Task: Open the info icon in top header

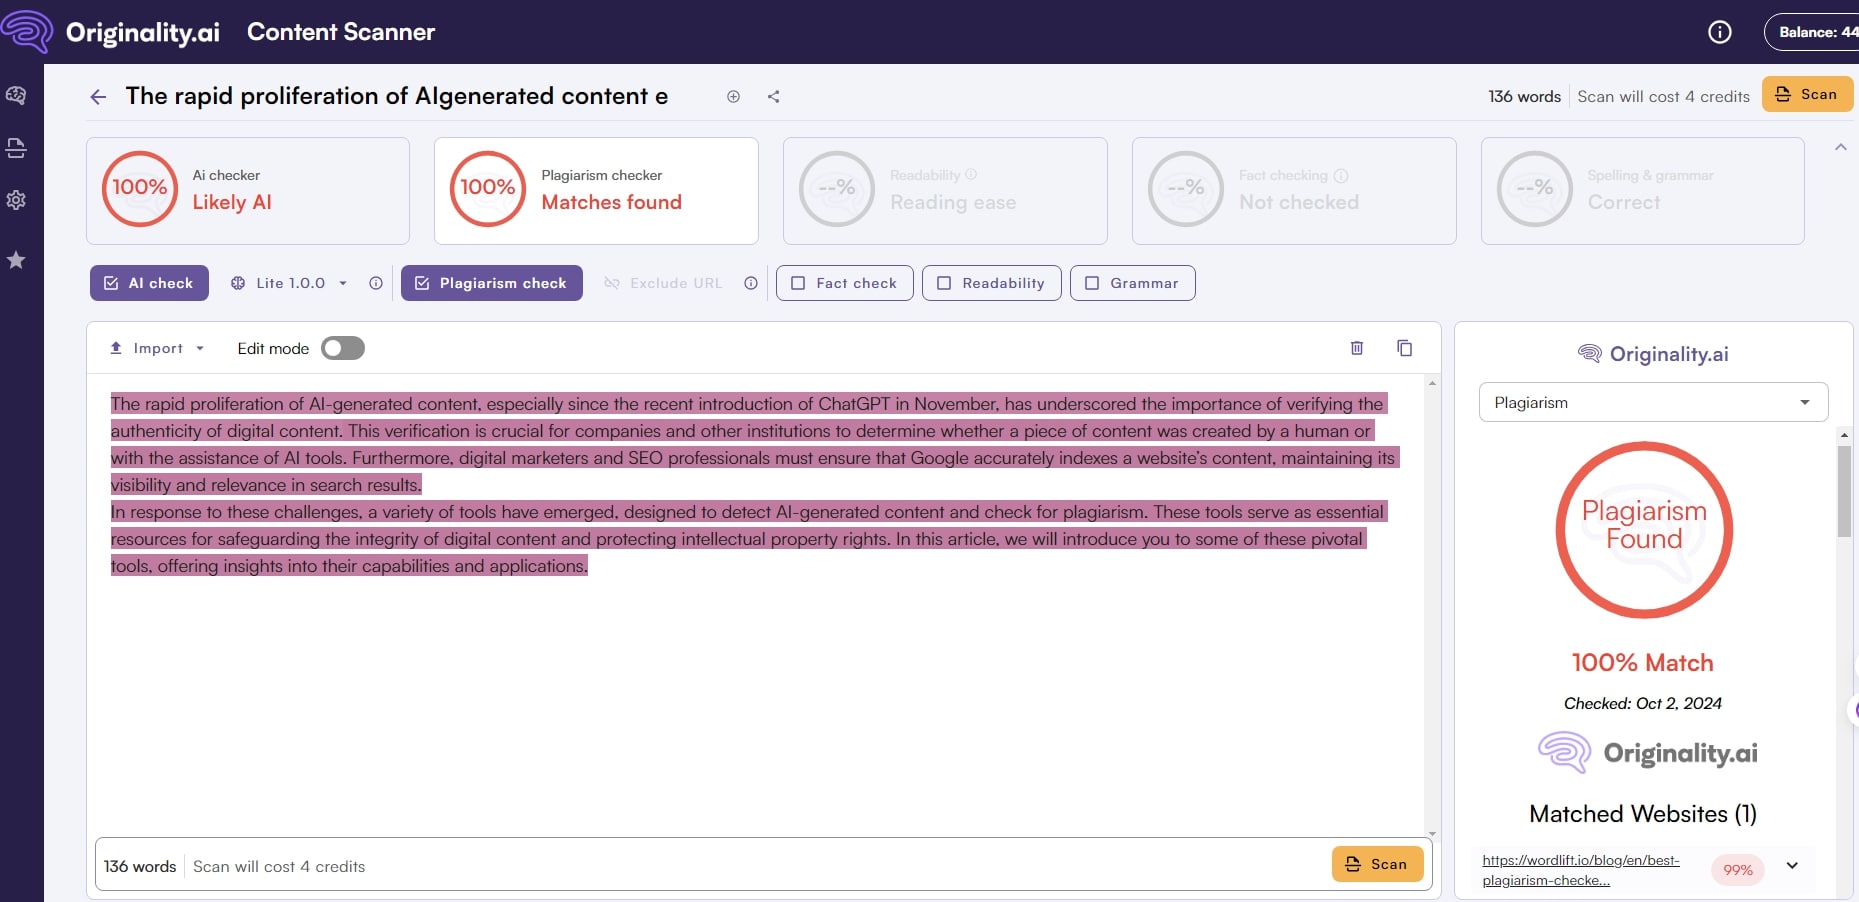Action: click(1719, 32)
